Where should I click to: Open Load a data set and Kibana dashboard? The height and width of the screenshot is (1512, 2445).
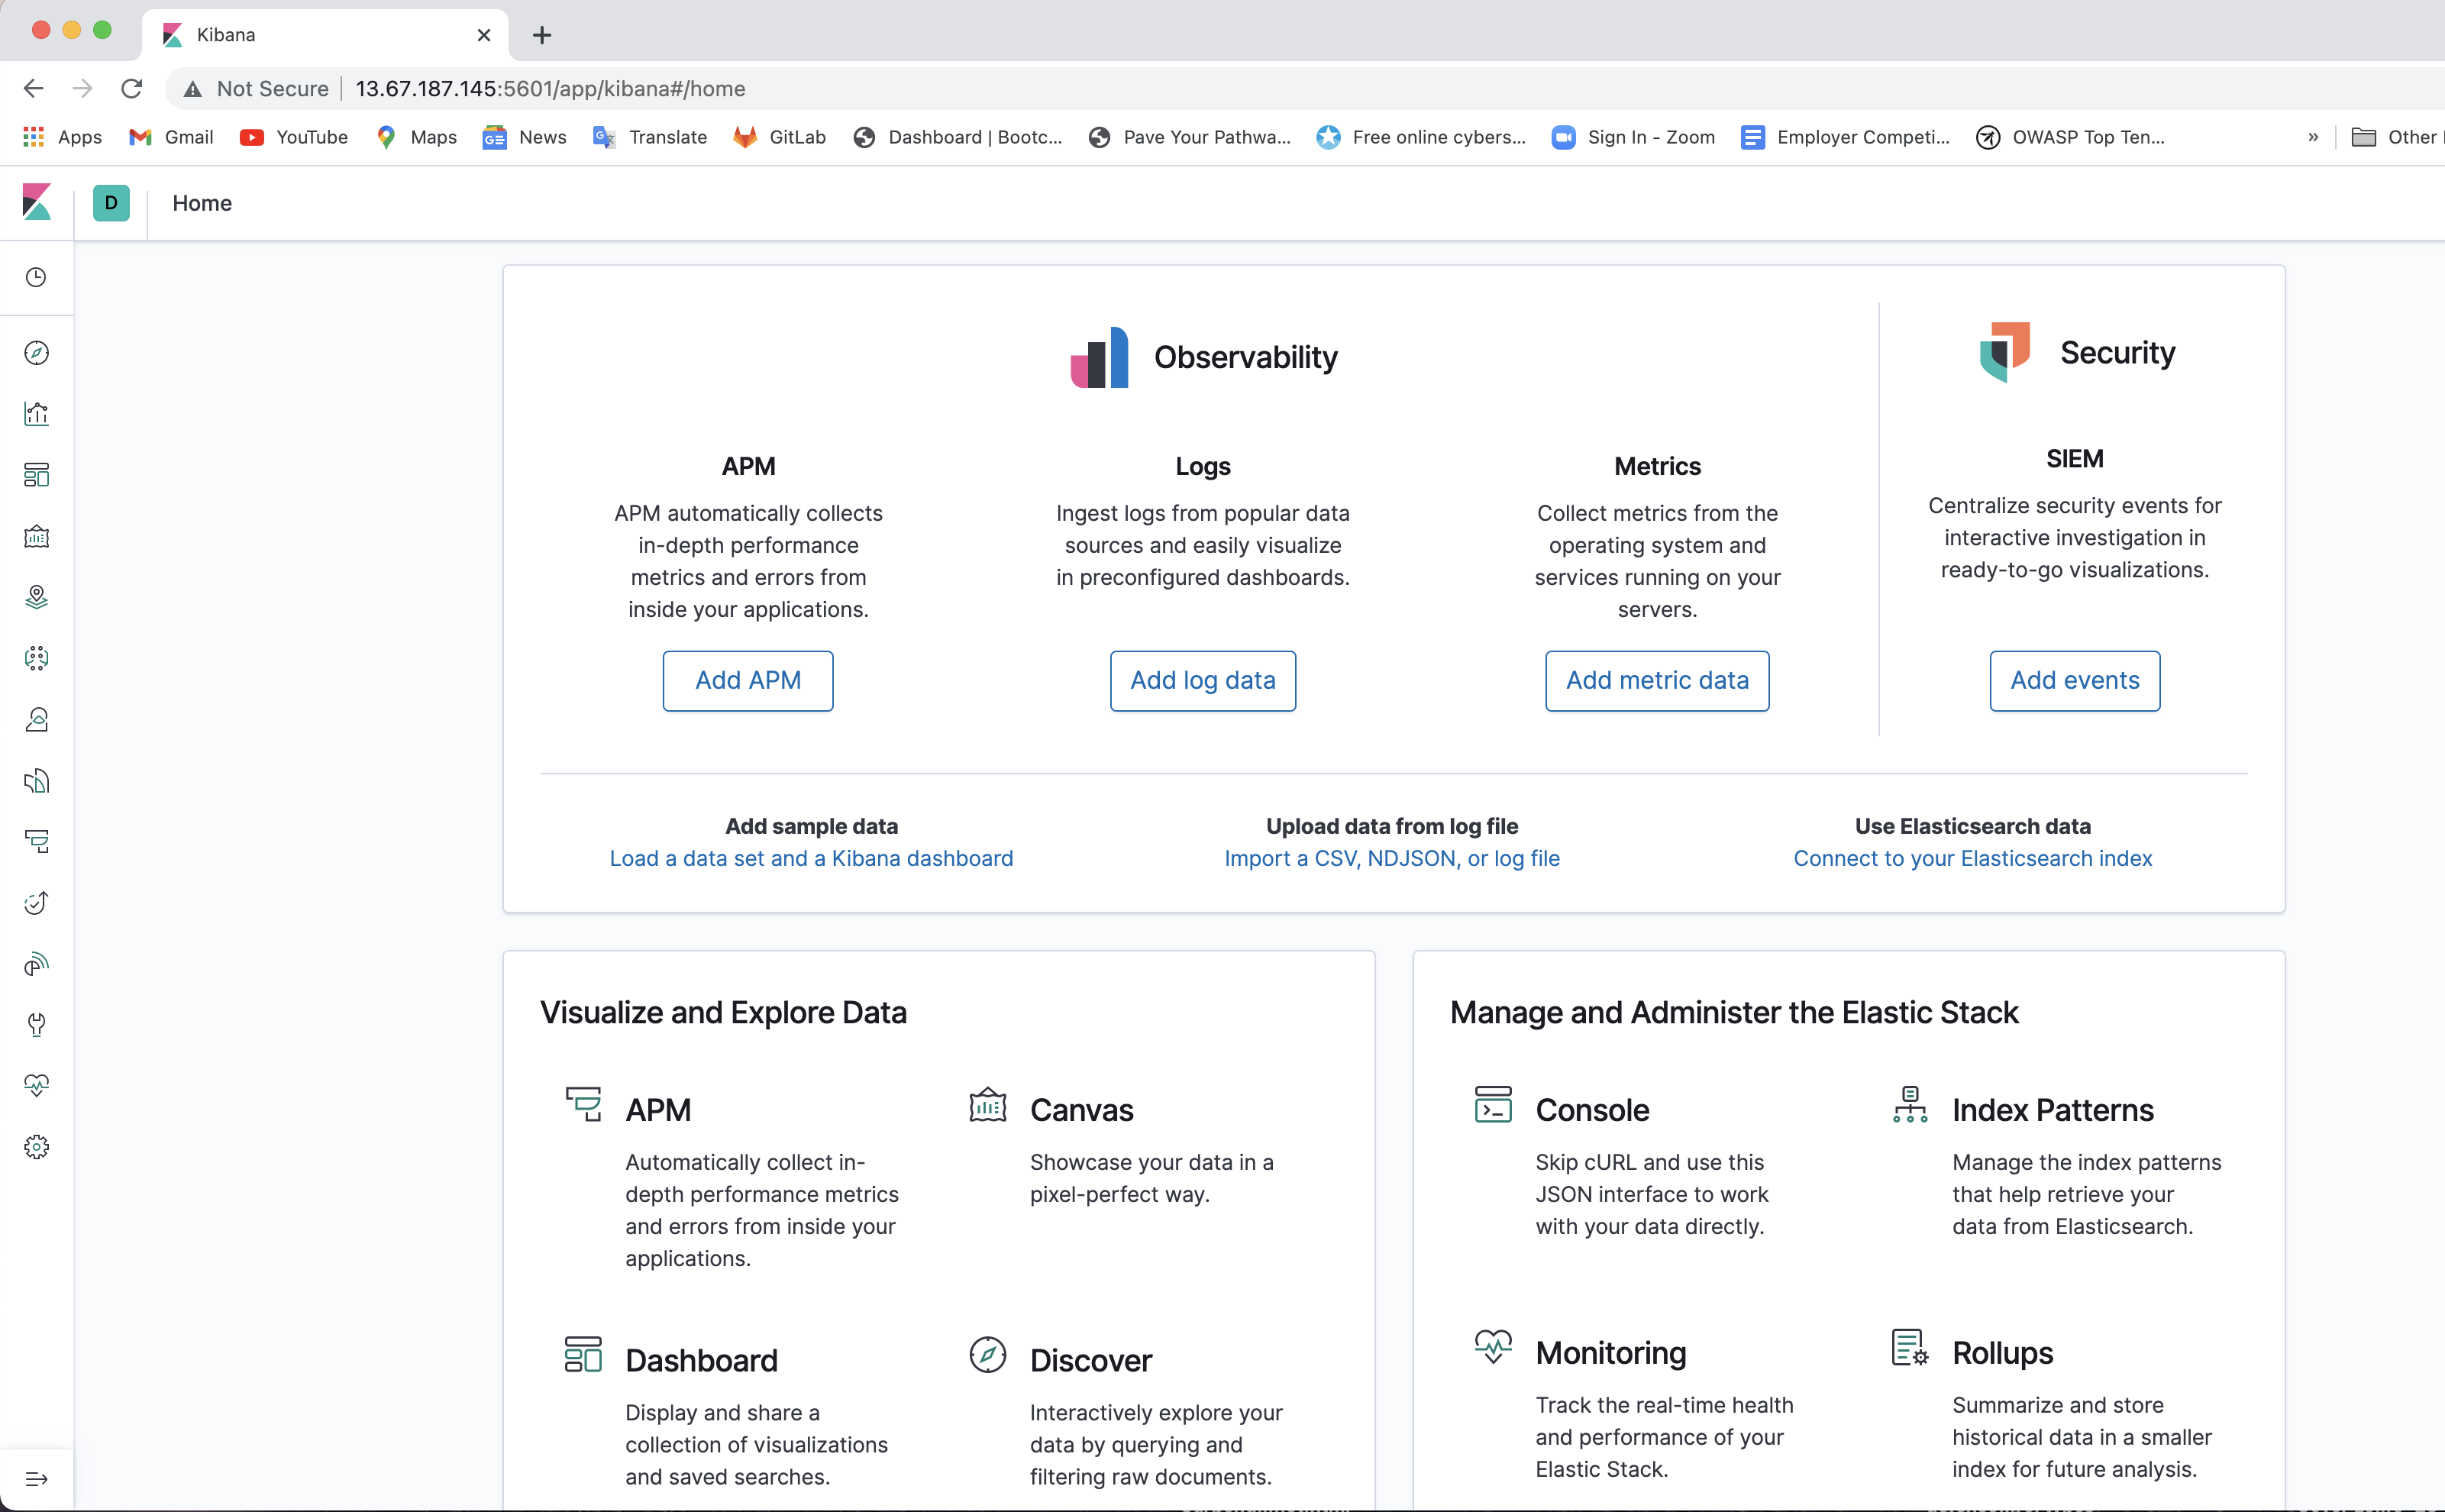[x=811, y=858]
